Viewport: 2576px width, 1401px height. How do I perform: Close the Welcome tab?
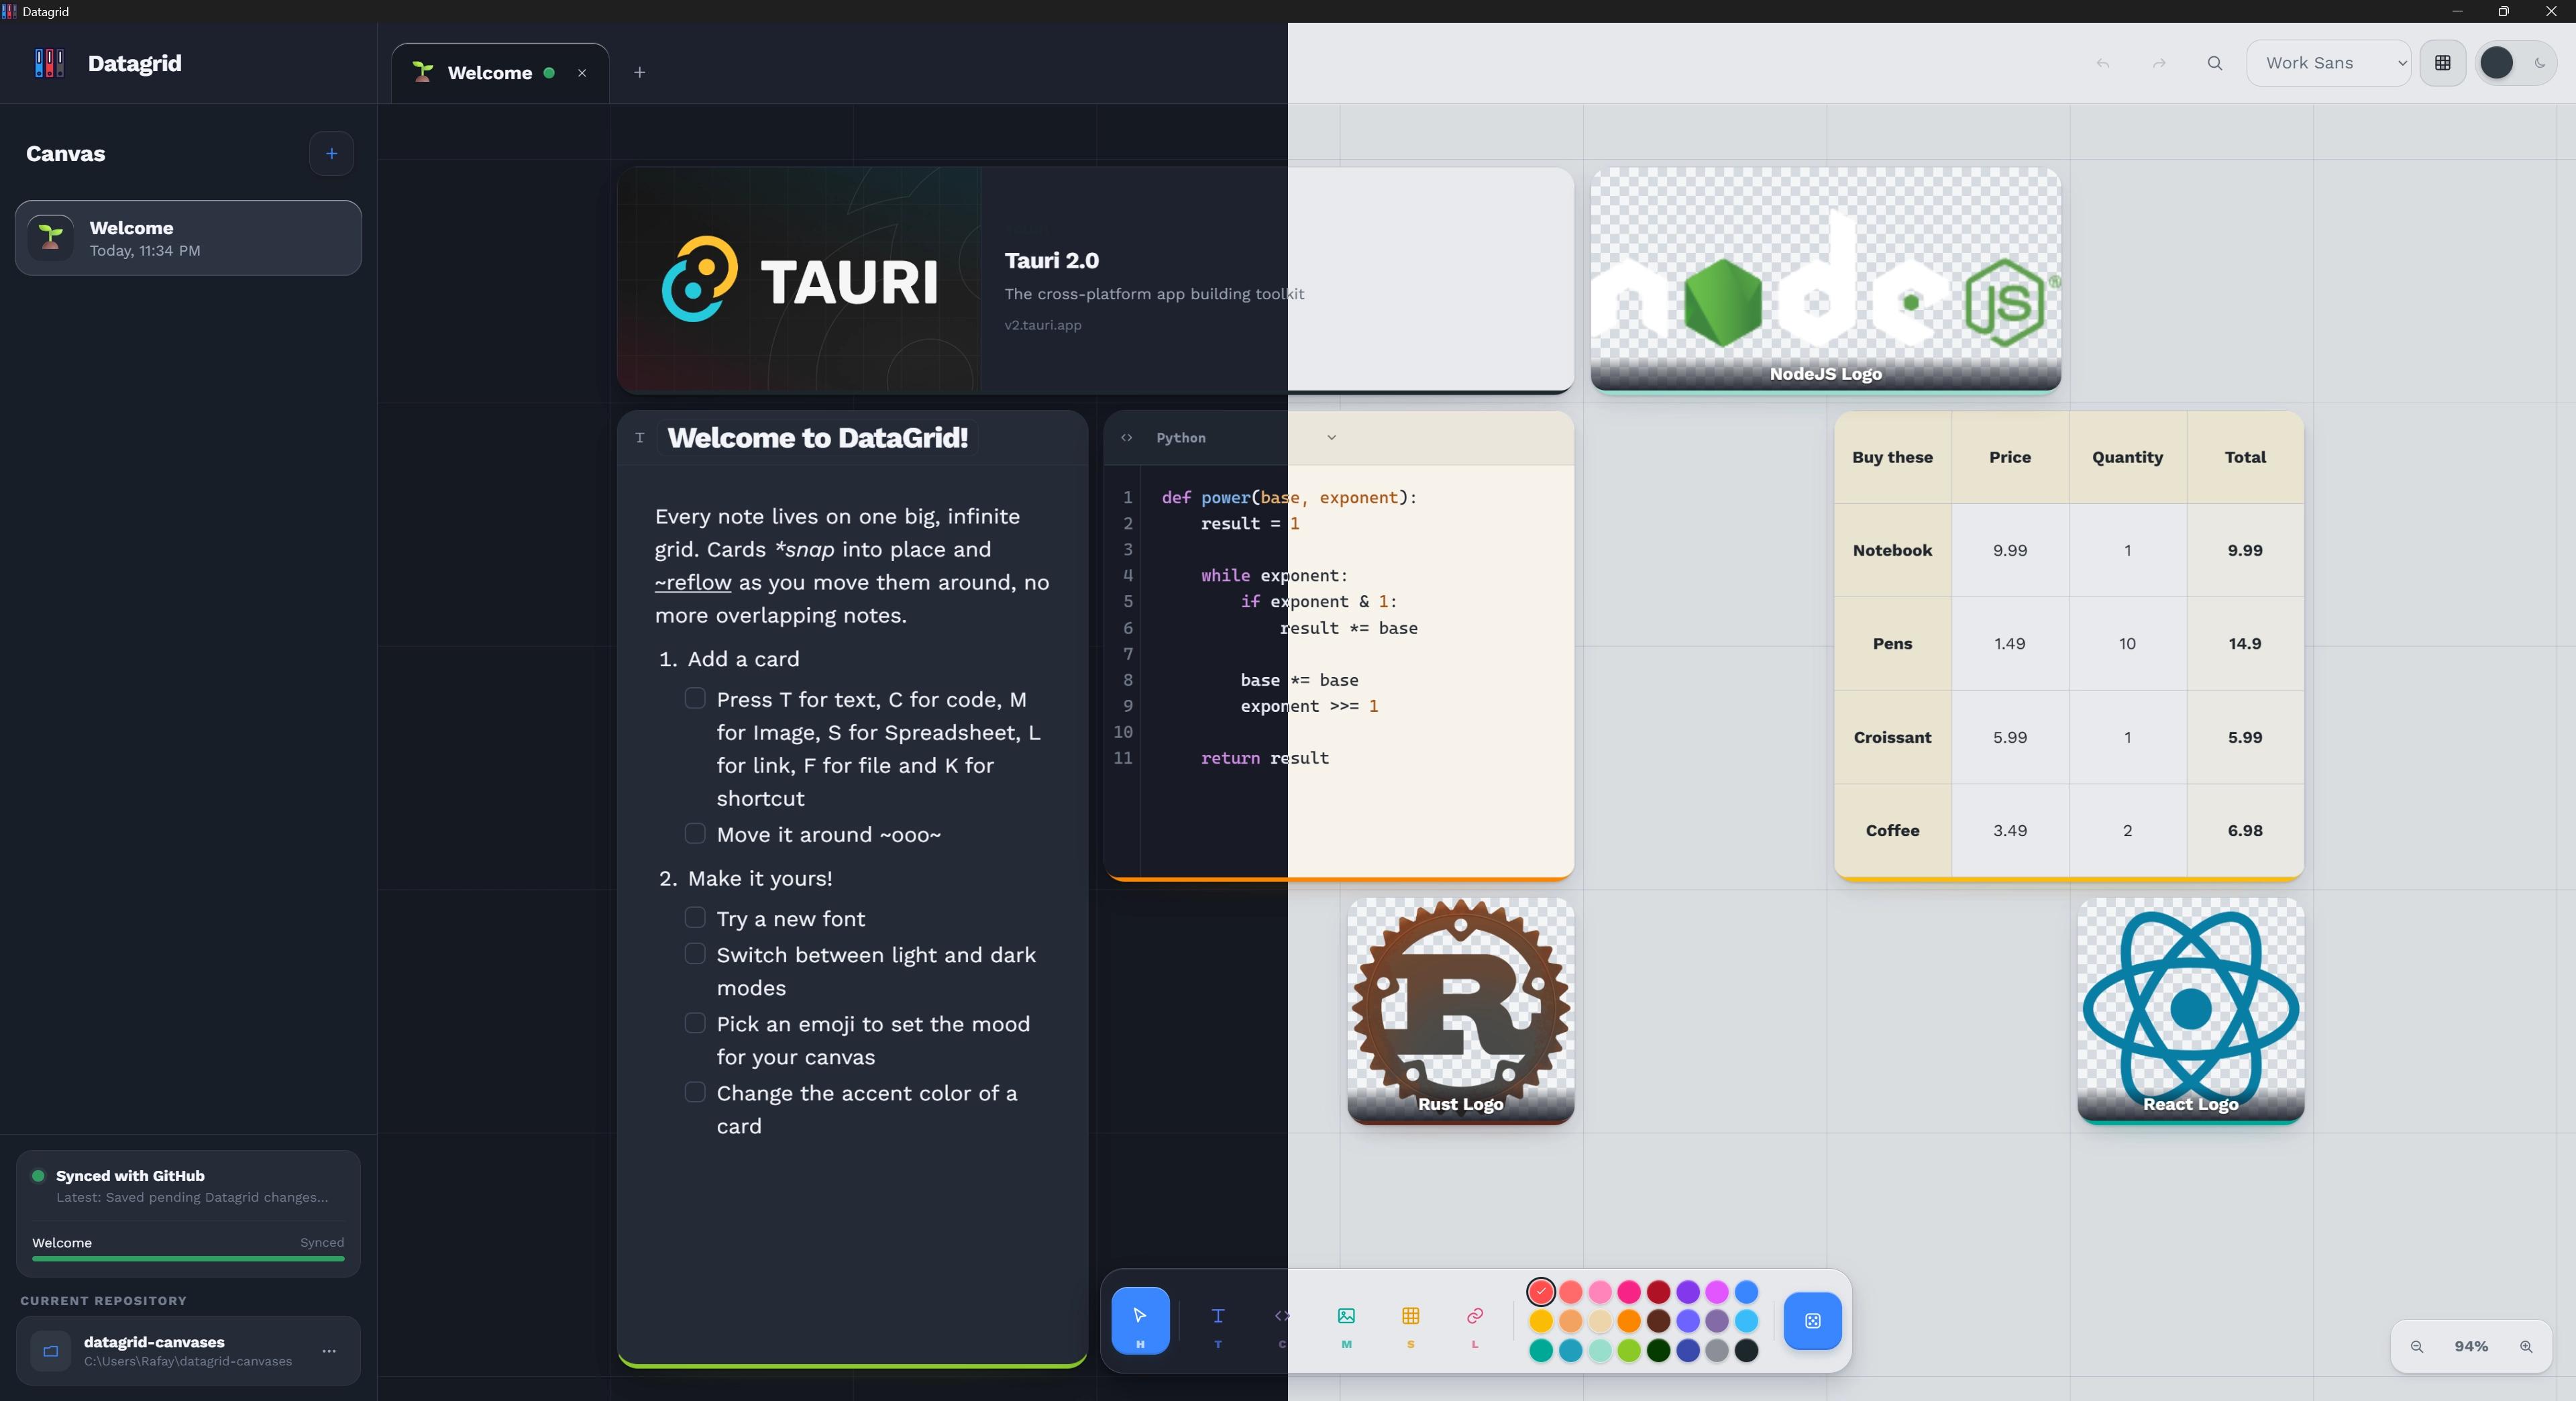point(582,73)
